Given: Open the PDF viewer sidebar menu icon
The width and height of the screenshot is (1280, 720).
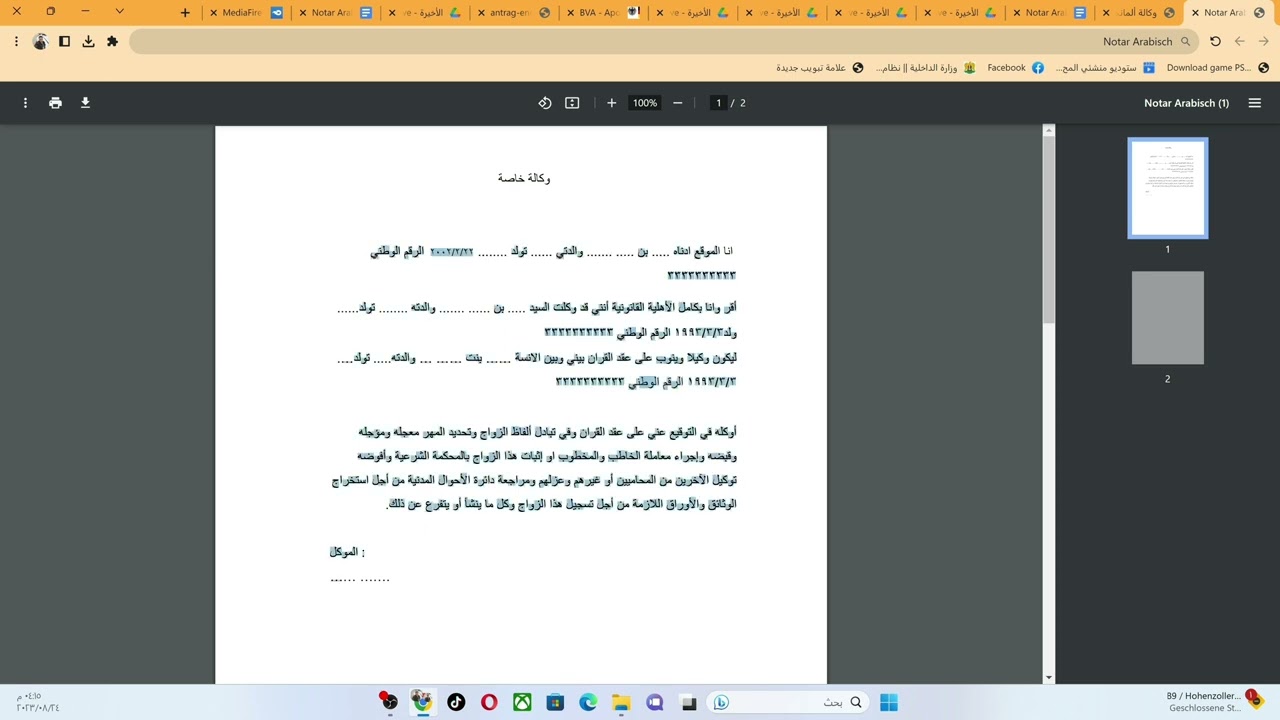Looking at the screenshot, I should (1255, 103).
